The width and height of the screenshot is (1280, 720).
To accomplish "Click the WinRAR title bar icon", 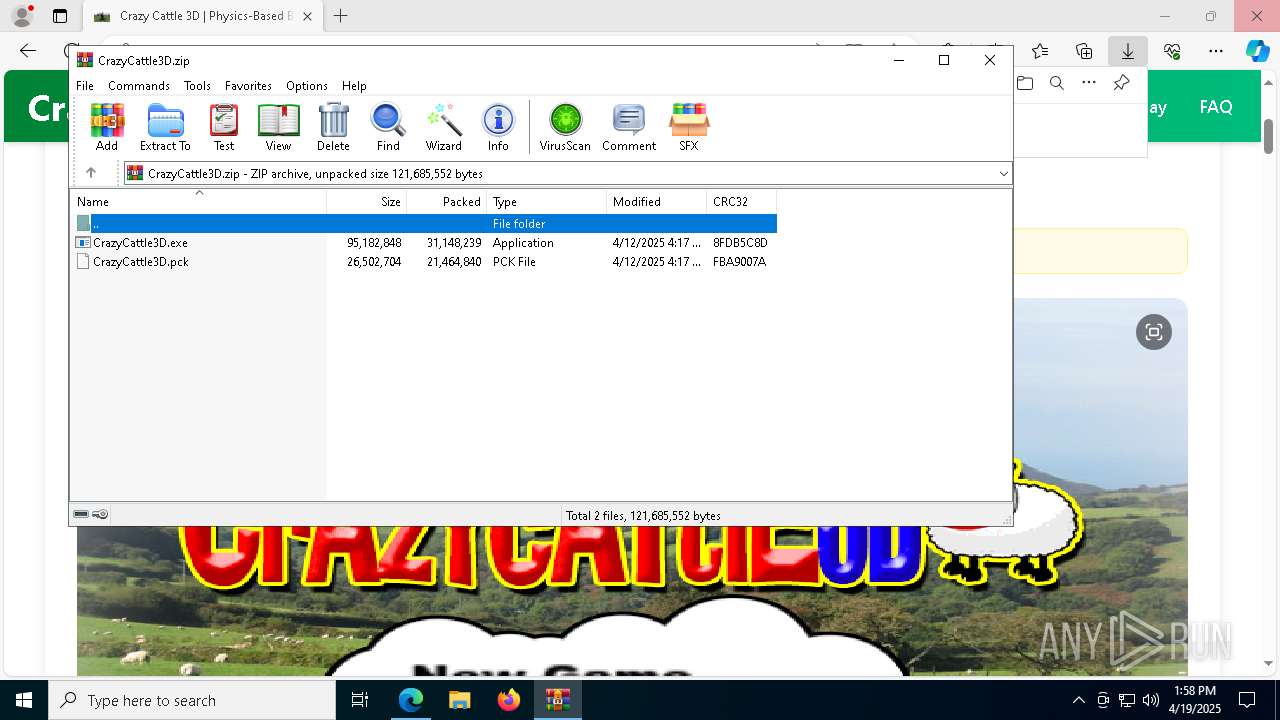I will pos(85,60).
